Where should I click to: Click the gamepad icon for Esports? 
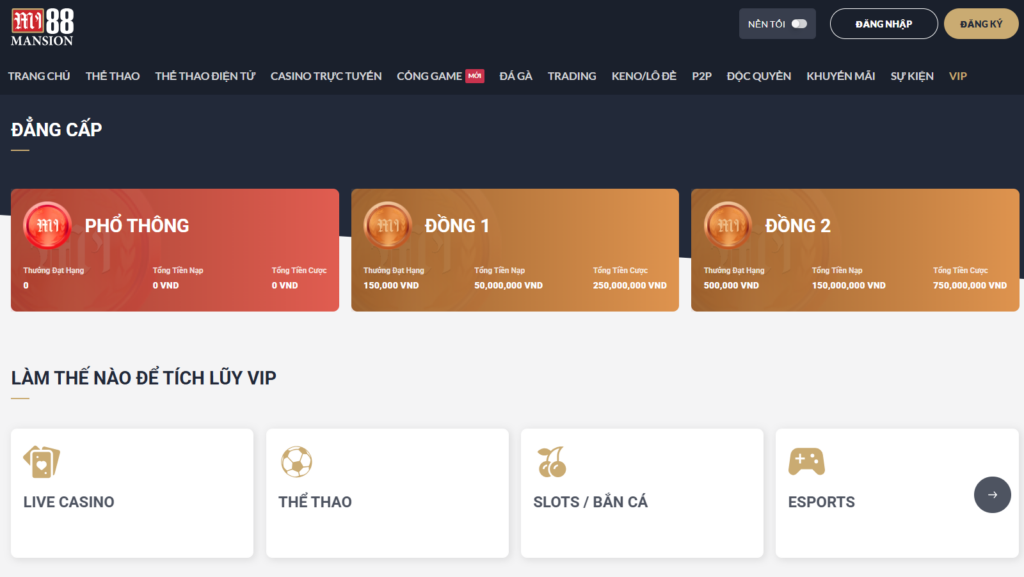(x=806, y=461)
